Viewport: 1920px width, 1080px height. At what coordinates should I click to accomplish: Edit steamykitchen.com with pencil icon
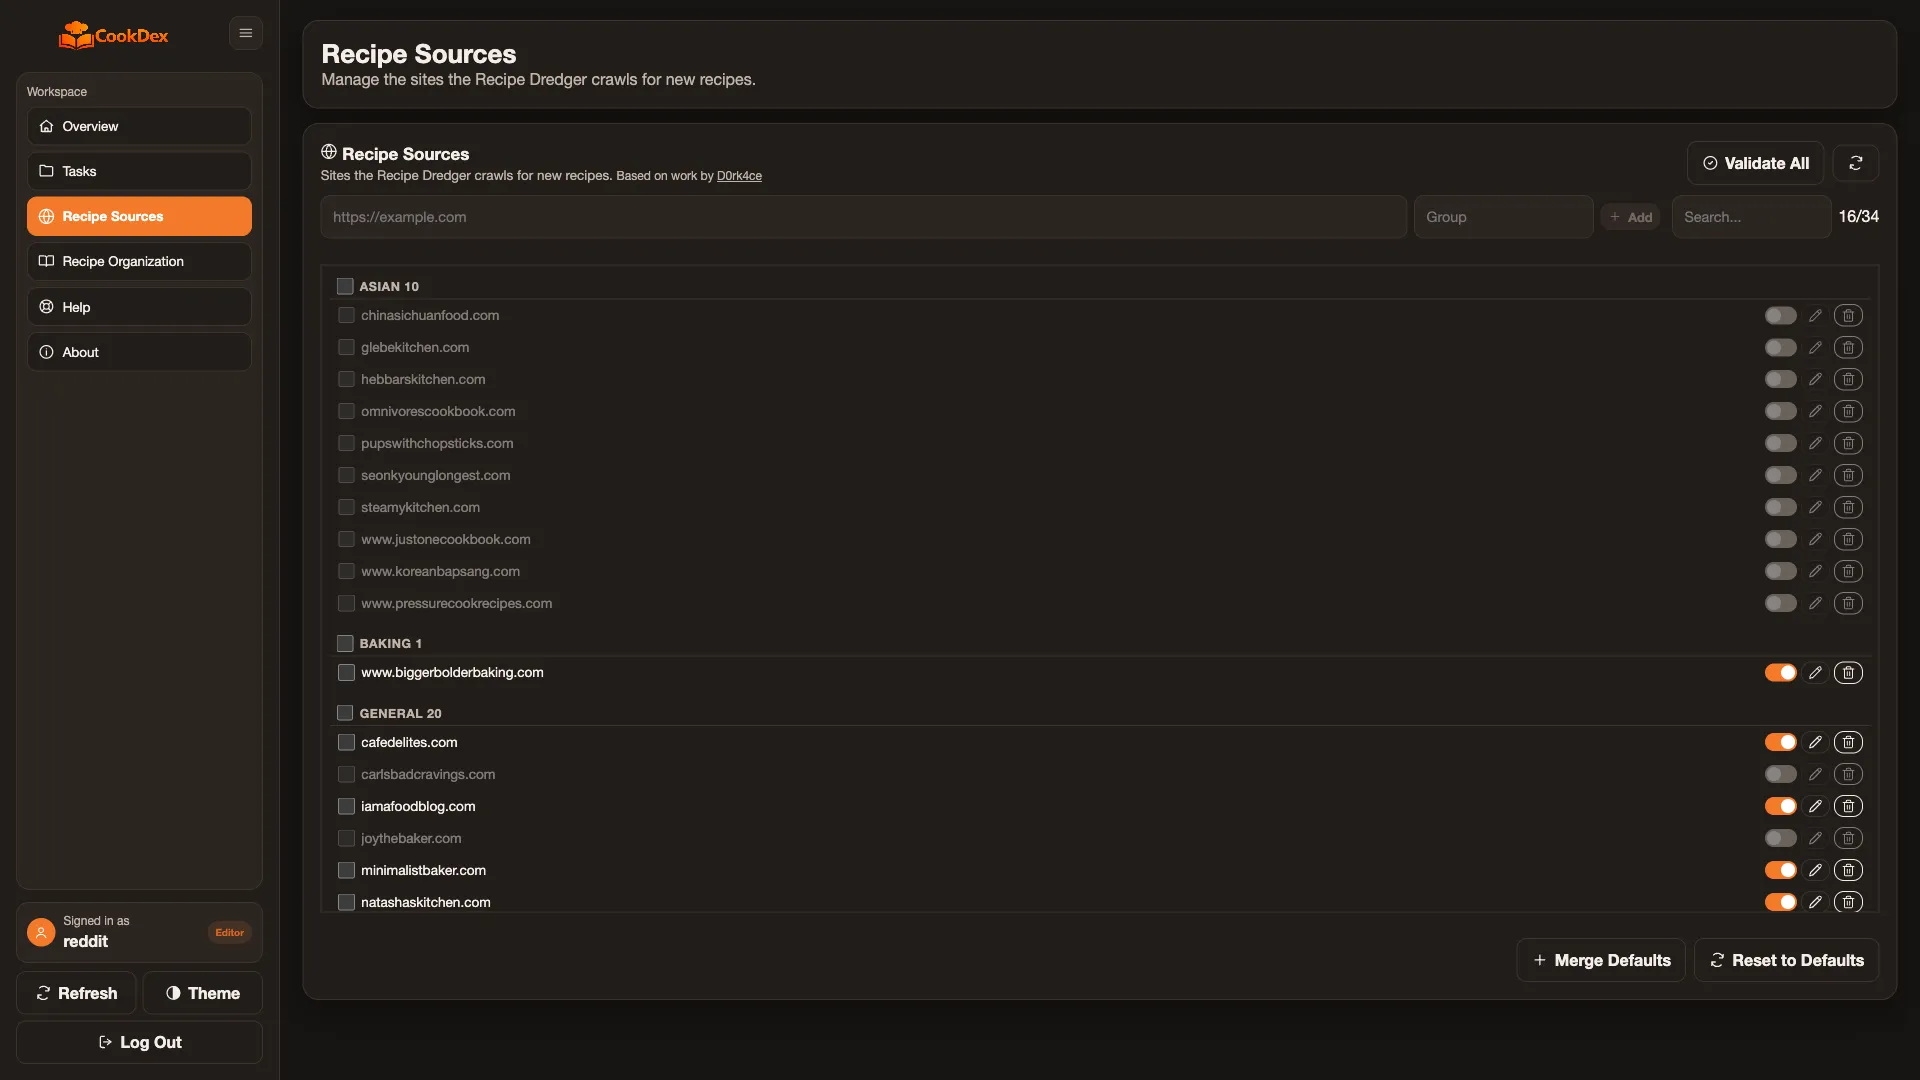[x=1815, y=508]
